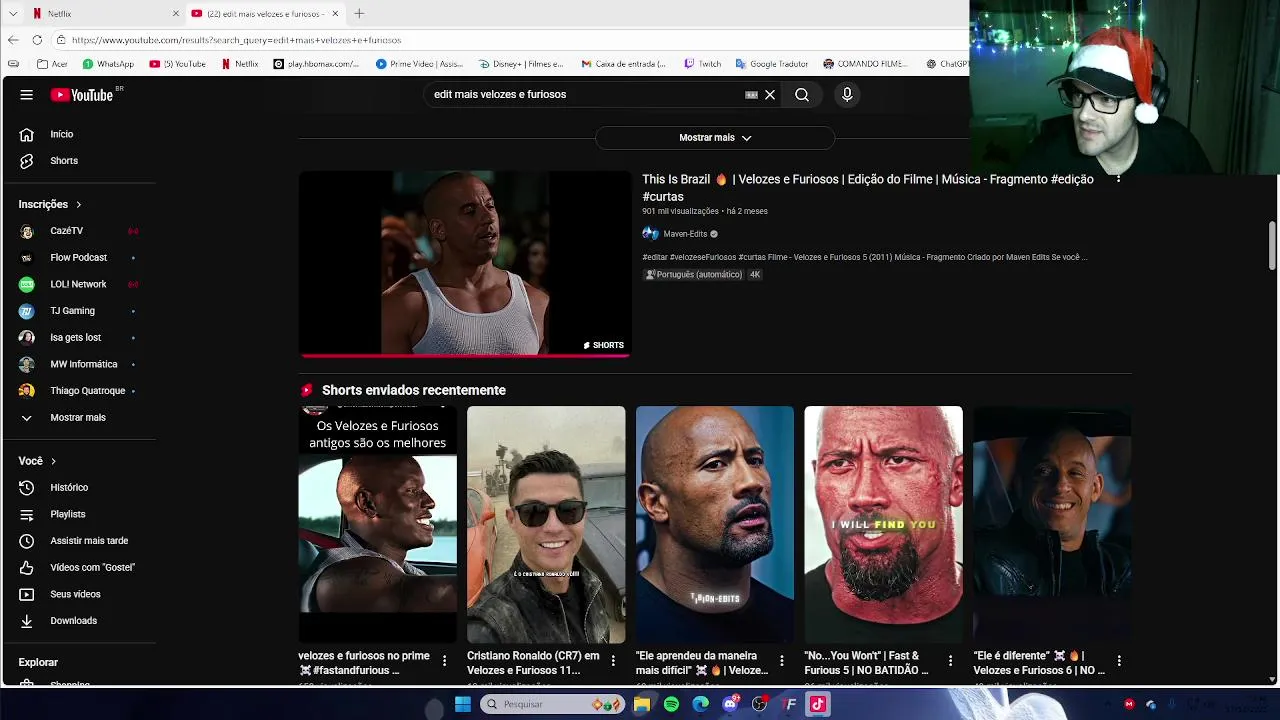1280x720 pixels.
Task: Open play.hbomax.com bookmark
Action: coord(316,64)
